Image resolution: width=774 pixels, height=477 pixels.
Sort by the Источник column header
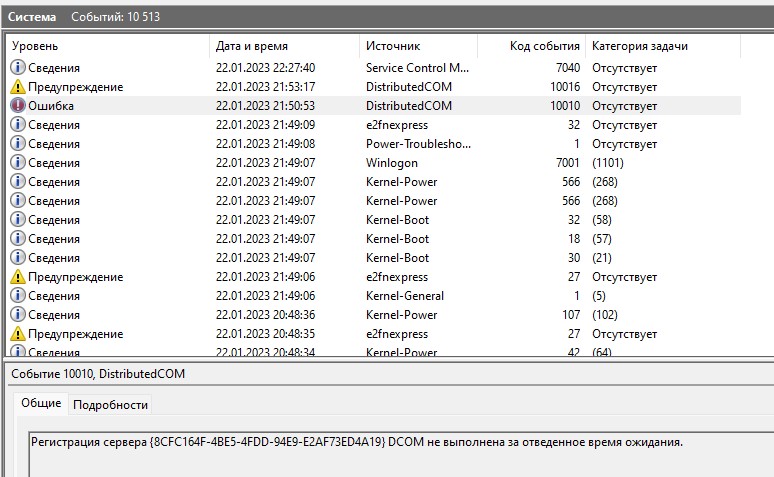(x=393, y=46)
